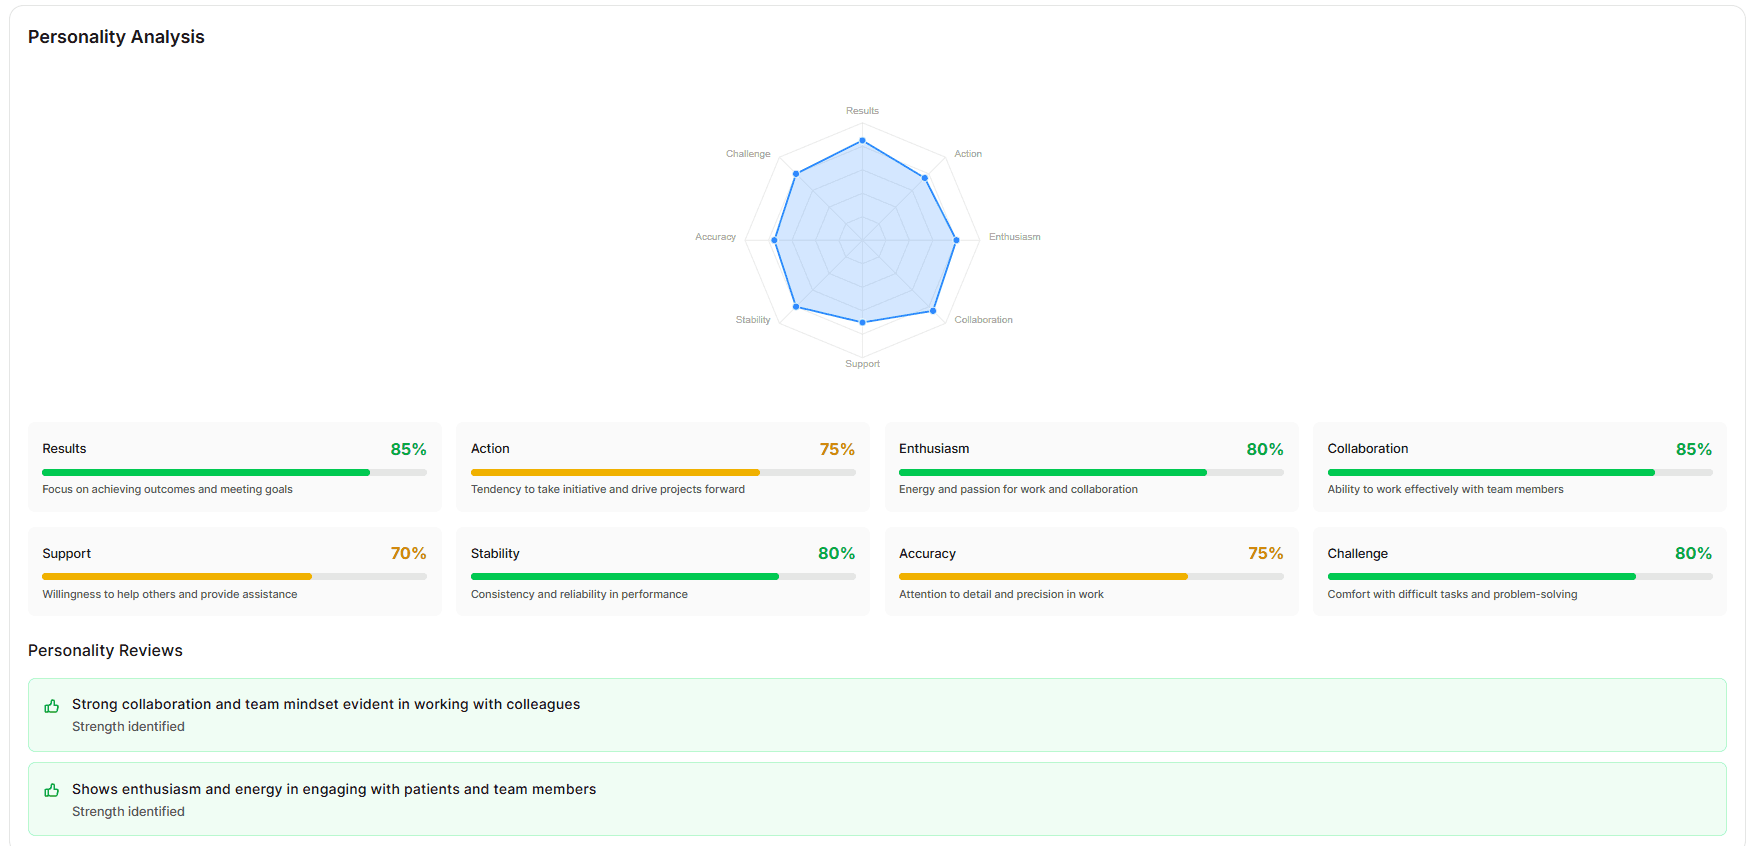This screenshot has width=1757, height=846.
Task: Select the Enthusiasm card title
Action: [x=934, y=449]
